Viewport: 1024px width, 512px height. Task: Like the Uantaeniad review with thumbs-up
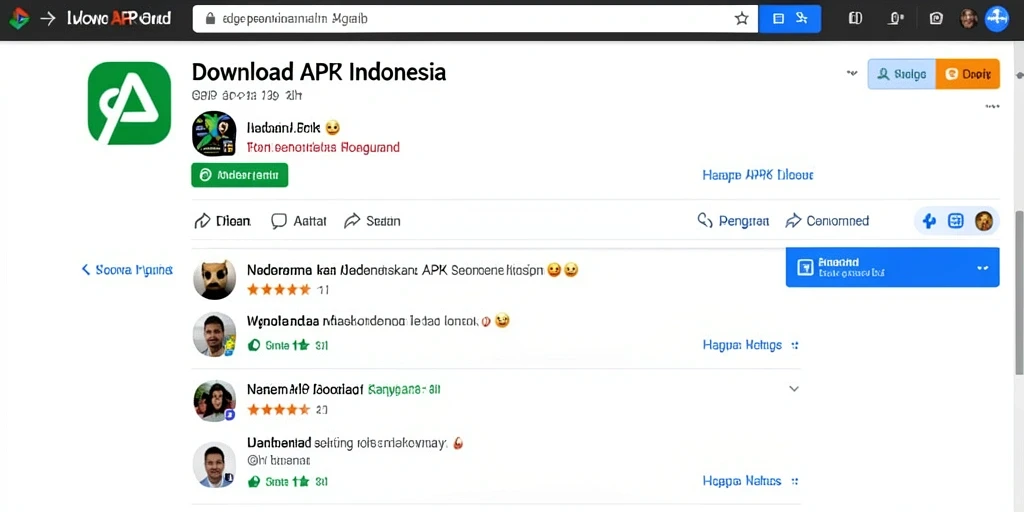click(254, 482)
